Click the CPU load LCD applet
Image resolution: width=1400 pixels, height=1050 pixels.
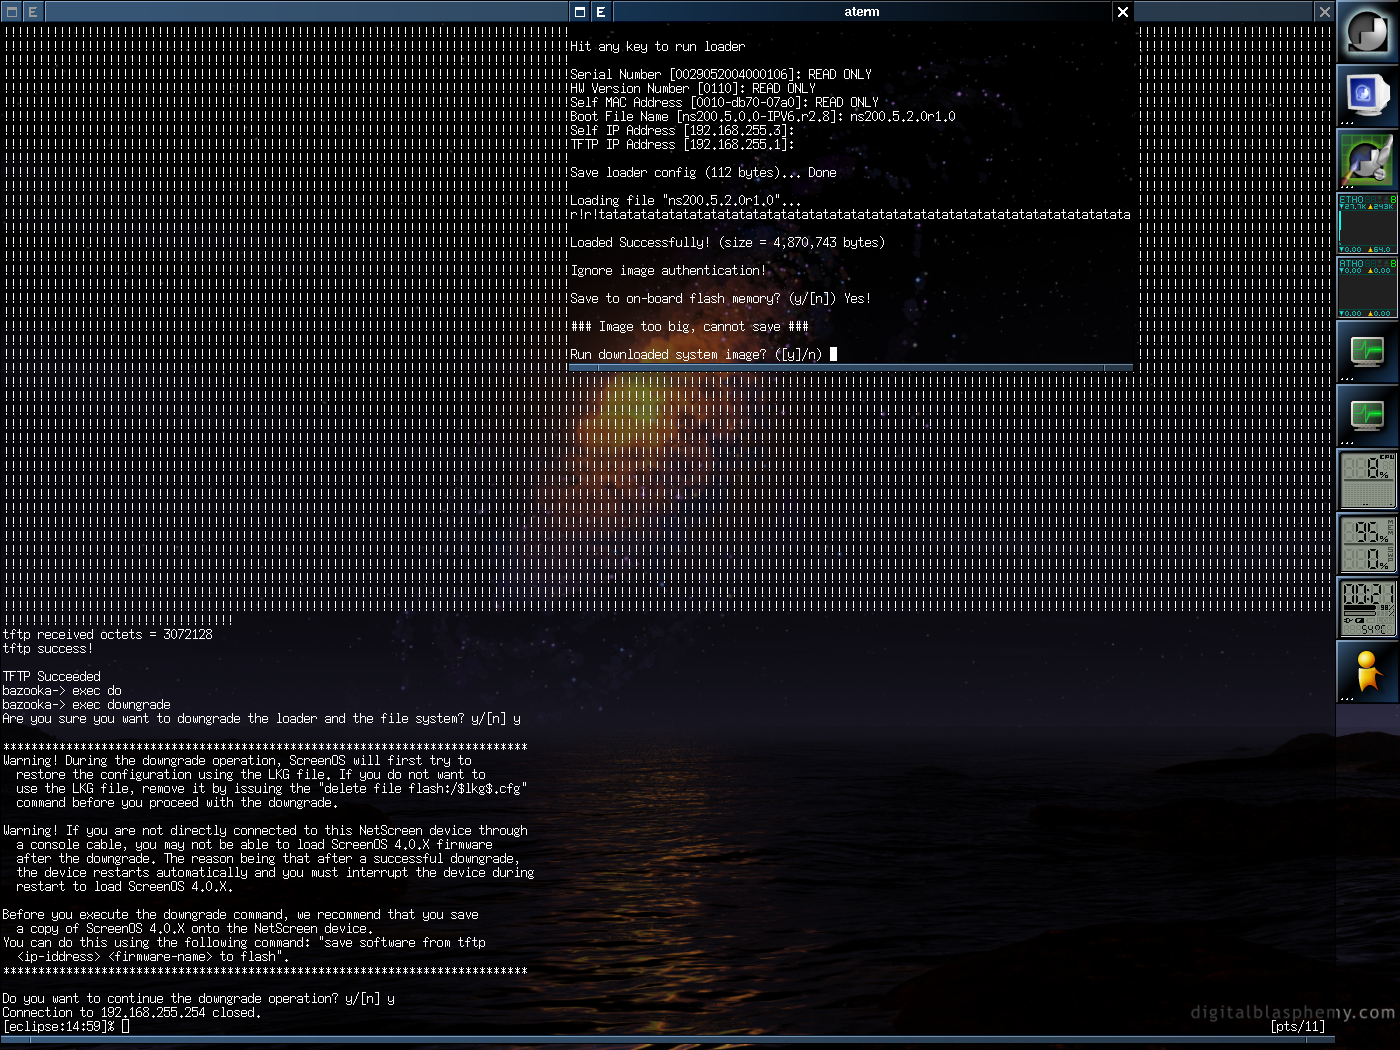[1368, 480]
